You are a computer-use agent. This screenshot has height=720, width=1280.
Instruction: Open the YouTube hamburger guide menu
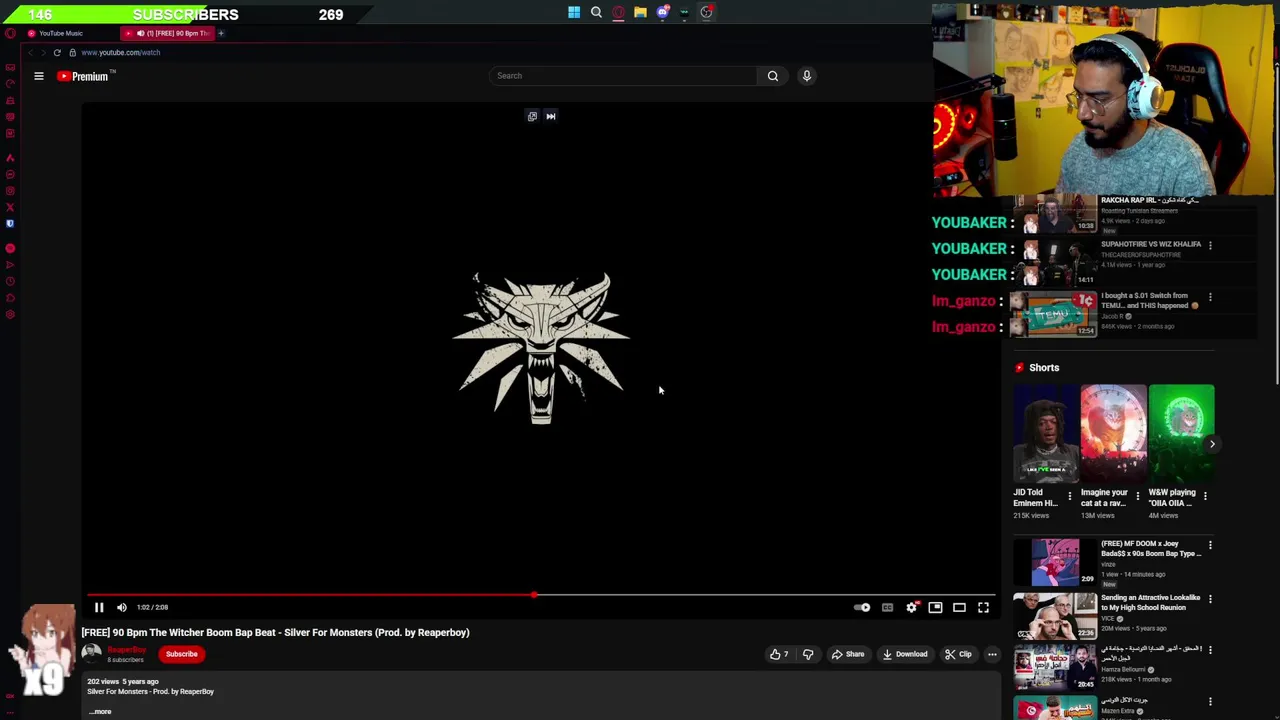pyautogui.click(x=39, y=76)
